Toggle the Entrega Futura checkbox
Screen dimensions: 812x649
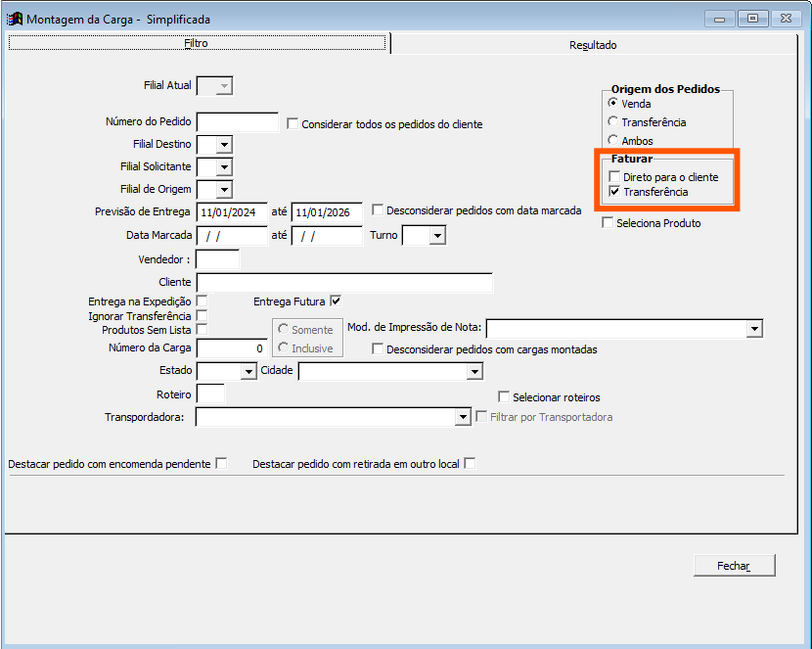click(x=336, y=300)
